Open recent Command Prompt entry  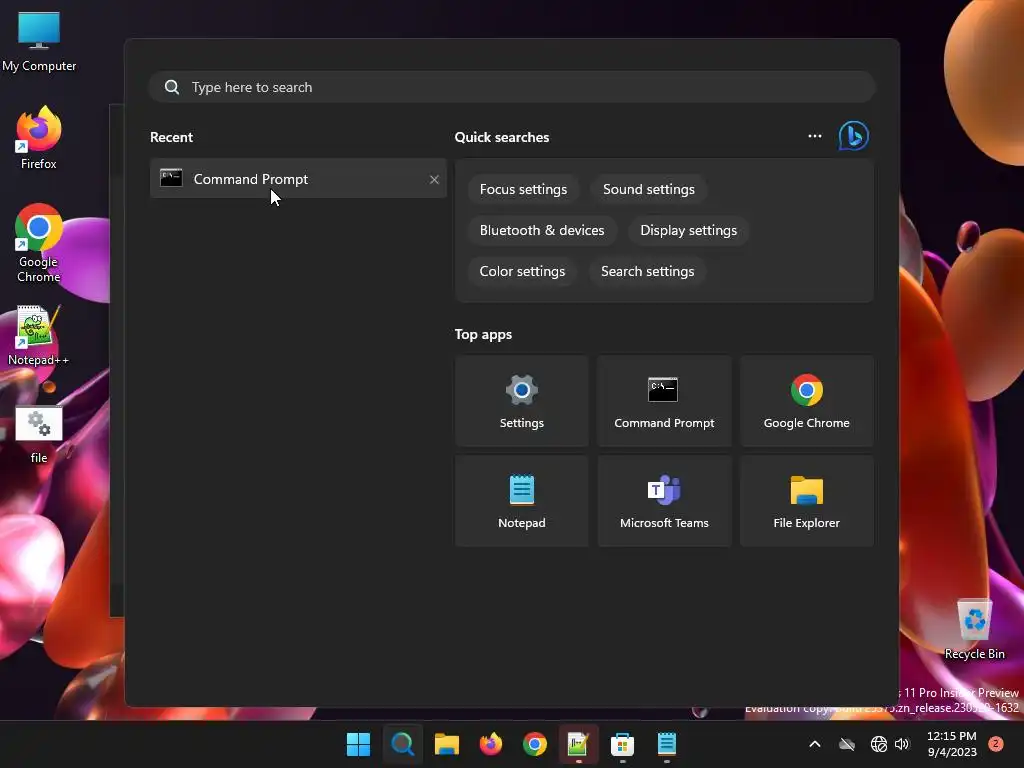coord(298,178)
